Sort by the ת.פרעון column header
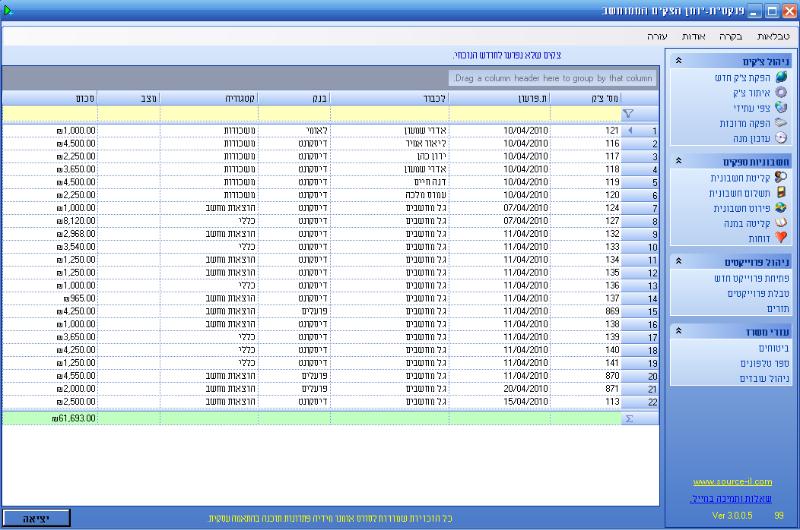 pyautogui.click(x=499, y=98)
